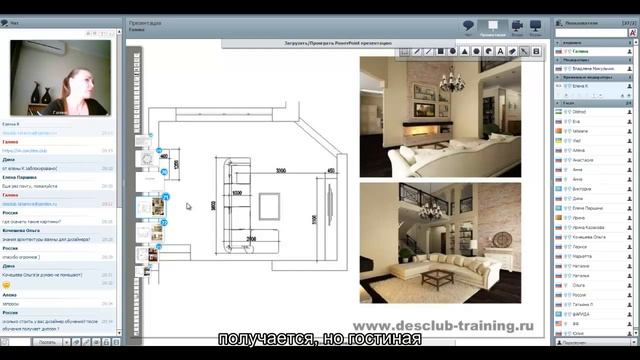Screen dimensions: 640x360
Task: Switch to the Presentation tab
Action: pos(493,28)
